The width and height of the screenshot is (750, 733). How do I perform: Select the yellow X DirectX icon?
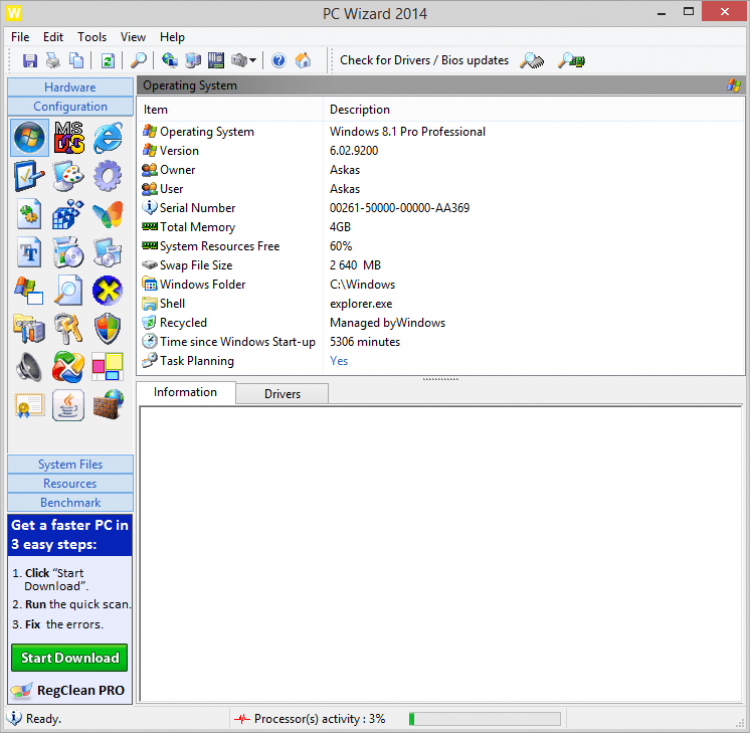pos(108,290)
